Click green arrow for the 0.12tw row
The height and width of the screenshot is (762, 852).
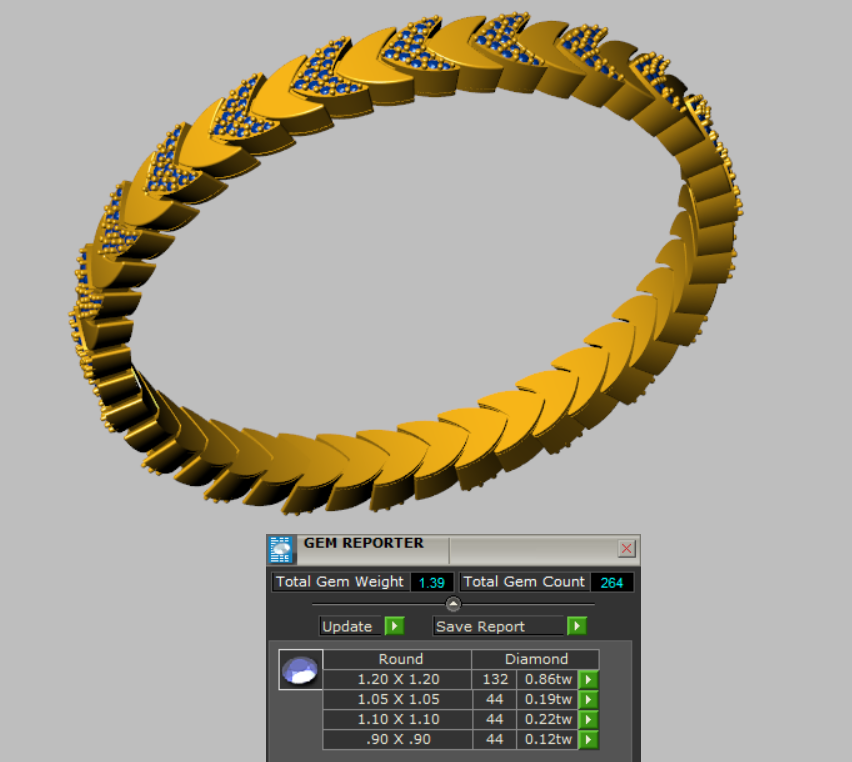(589, 740)
